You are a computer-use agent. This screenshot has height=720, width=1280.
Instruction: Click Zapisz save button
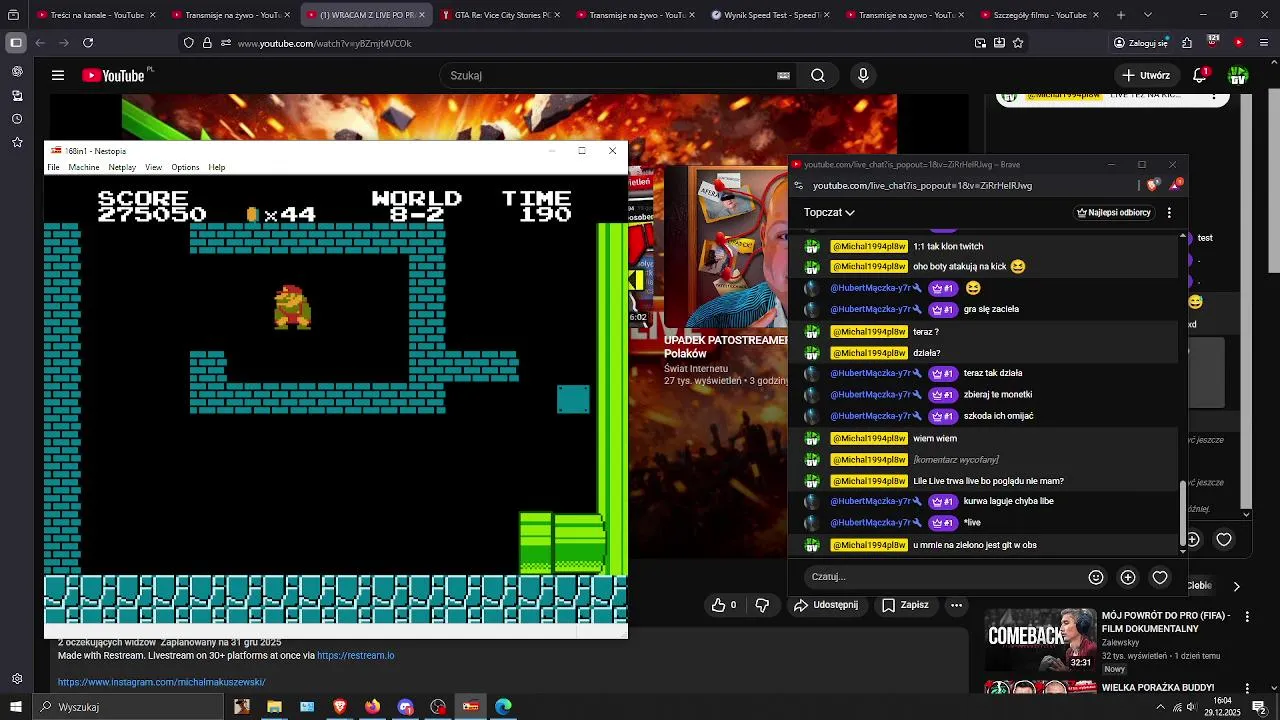click(x=905, y=605)
